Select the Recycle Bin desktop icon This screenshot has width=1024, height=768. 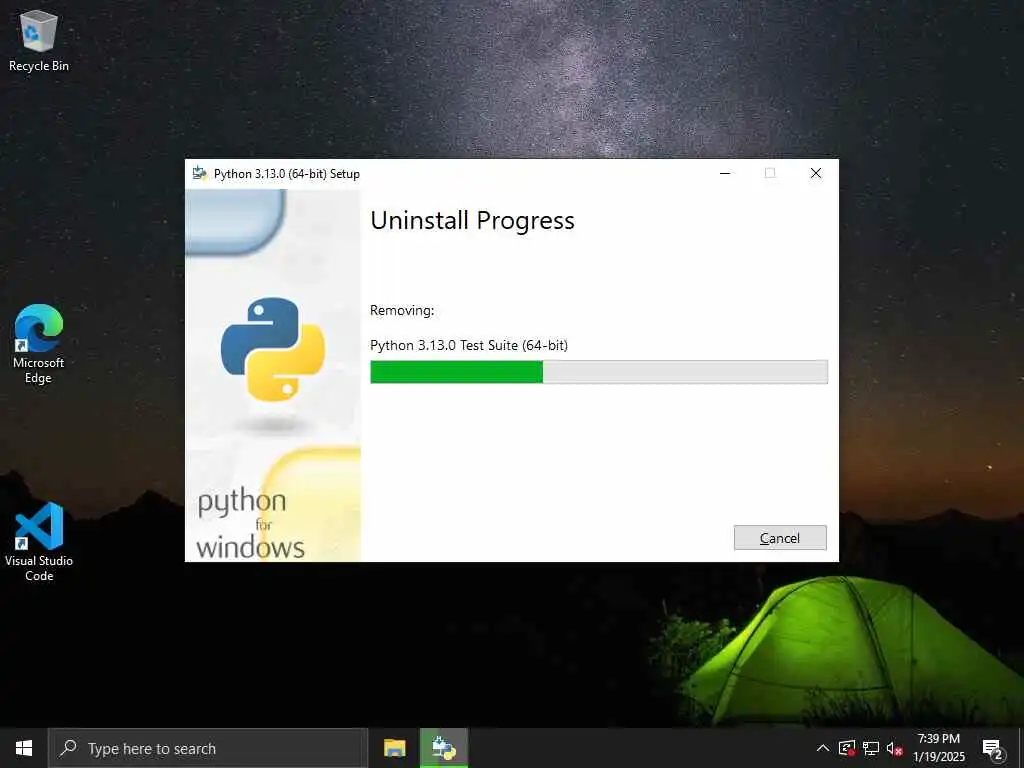[x=39, y=41]
